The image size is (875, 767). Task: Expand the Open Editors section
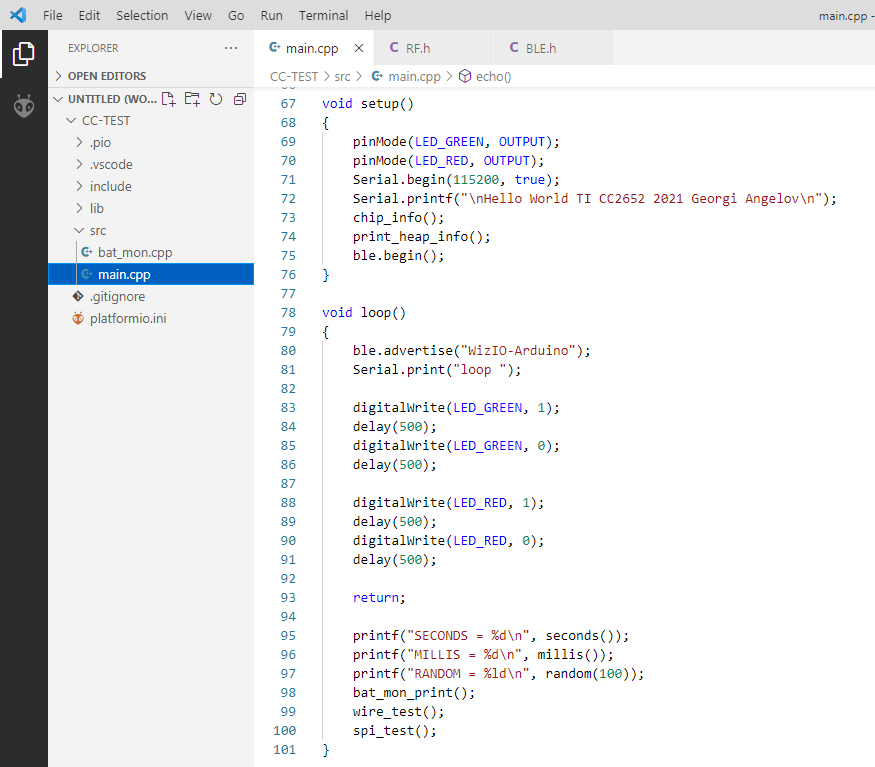(x=151, y=75)
